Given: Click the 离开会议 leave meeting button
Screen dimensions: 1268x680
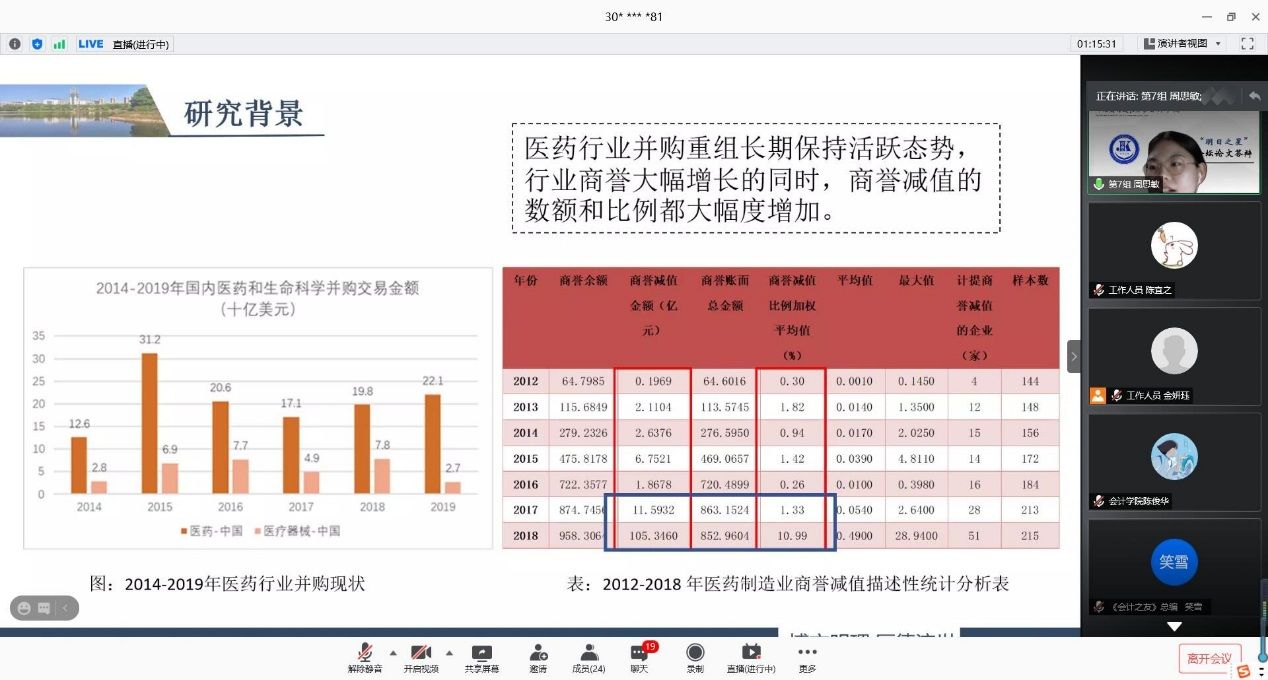Looking at the screenshot, I should 1209,658.
